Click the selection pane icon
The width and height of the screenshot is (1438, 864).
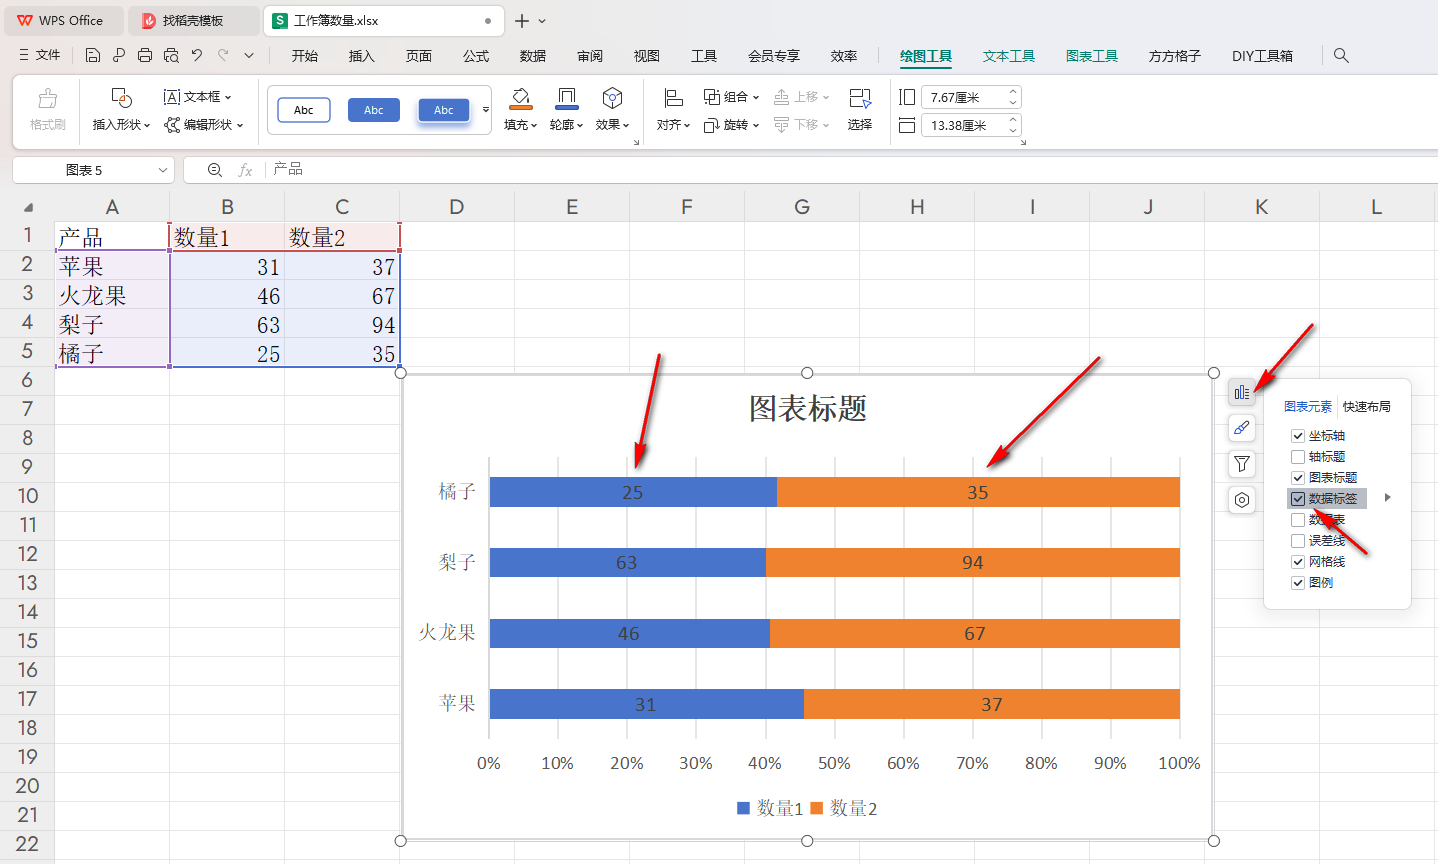860,98
